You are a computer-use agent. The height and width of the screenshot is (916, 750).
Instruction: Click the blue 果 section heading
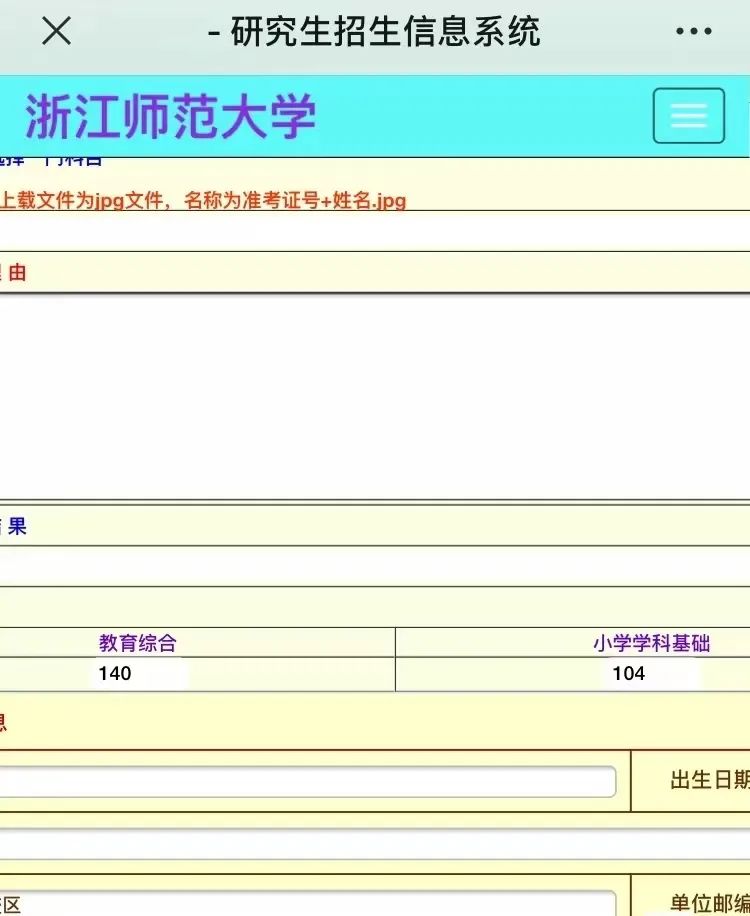tap(16, 526)
